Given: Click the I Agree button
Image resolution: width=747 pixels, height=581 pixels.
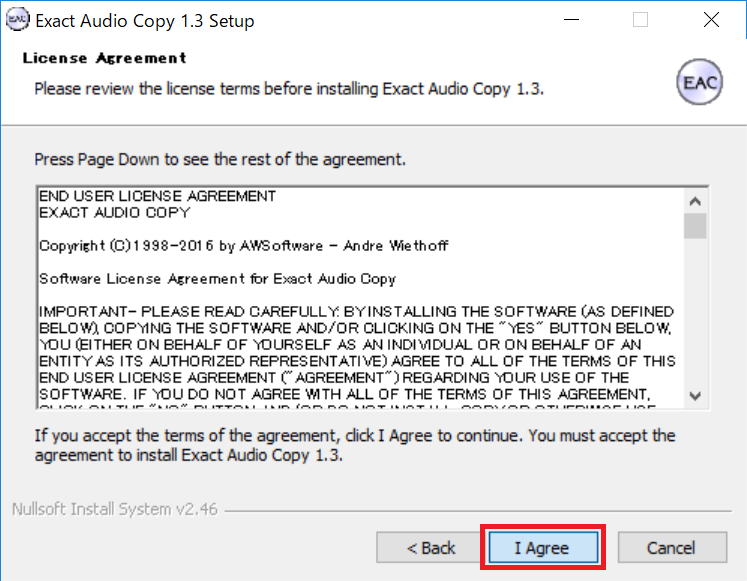Looking at the screenshot, I should tap(543, 548).
